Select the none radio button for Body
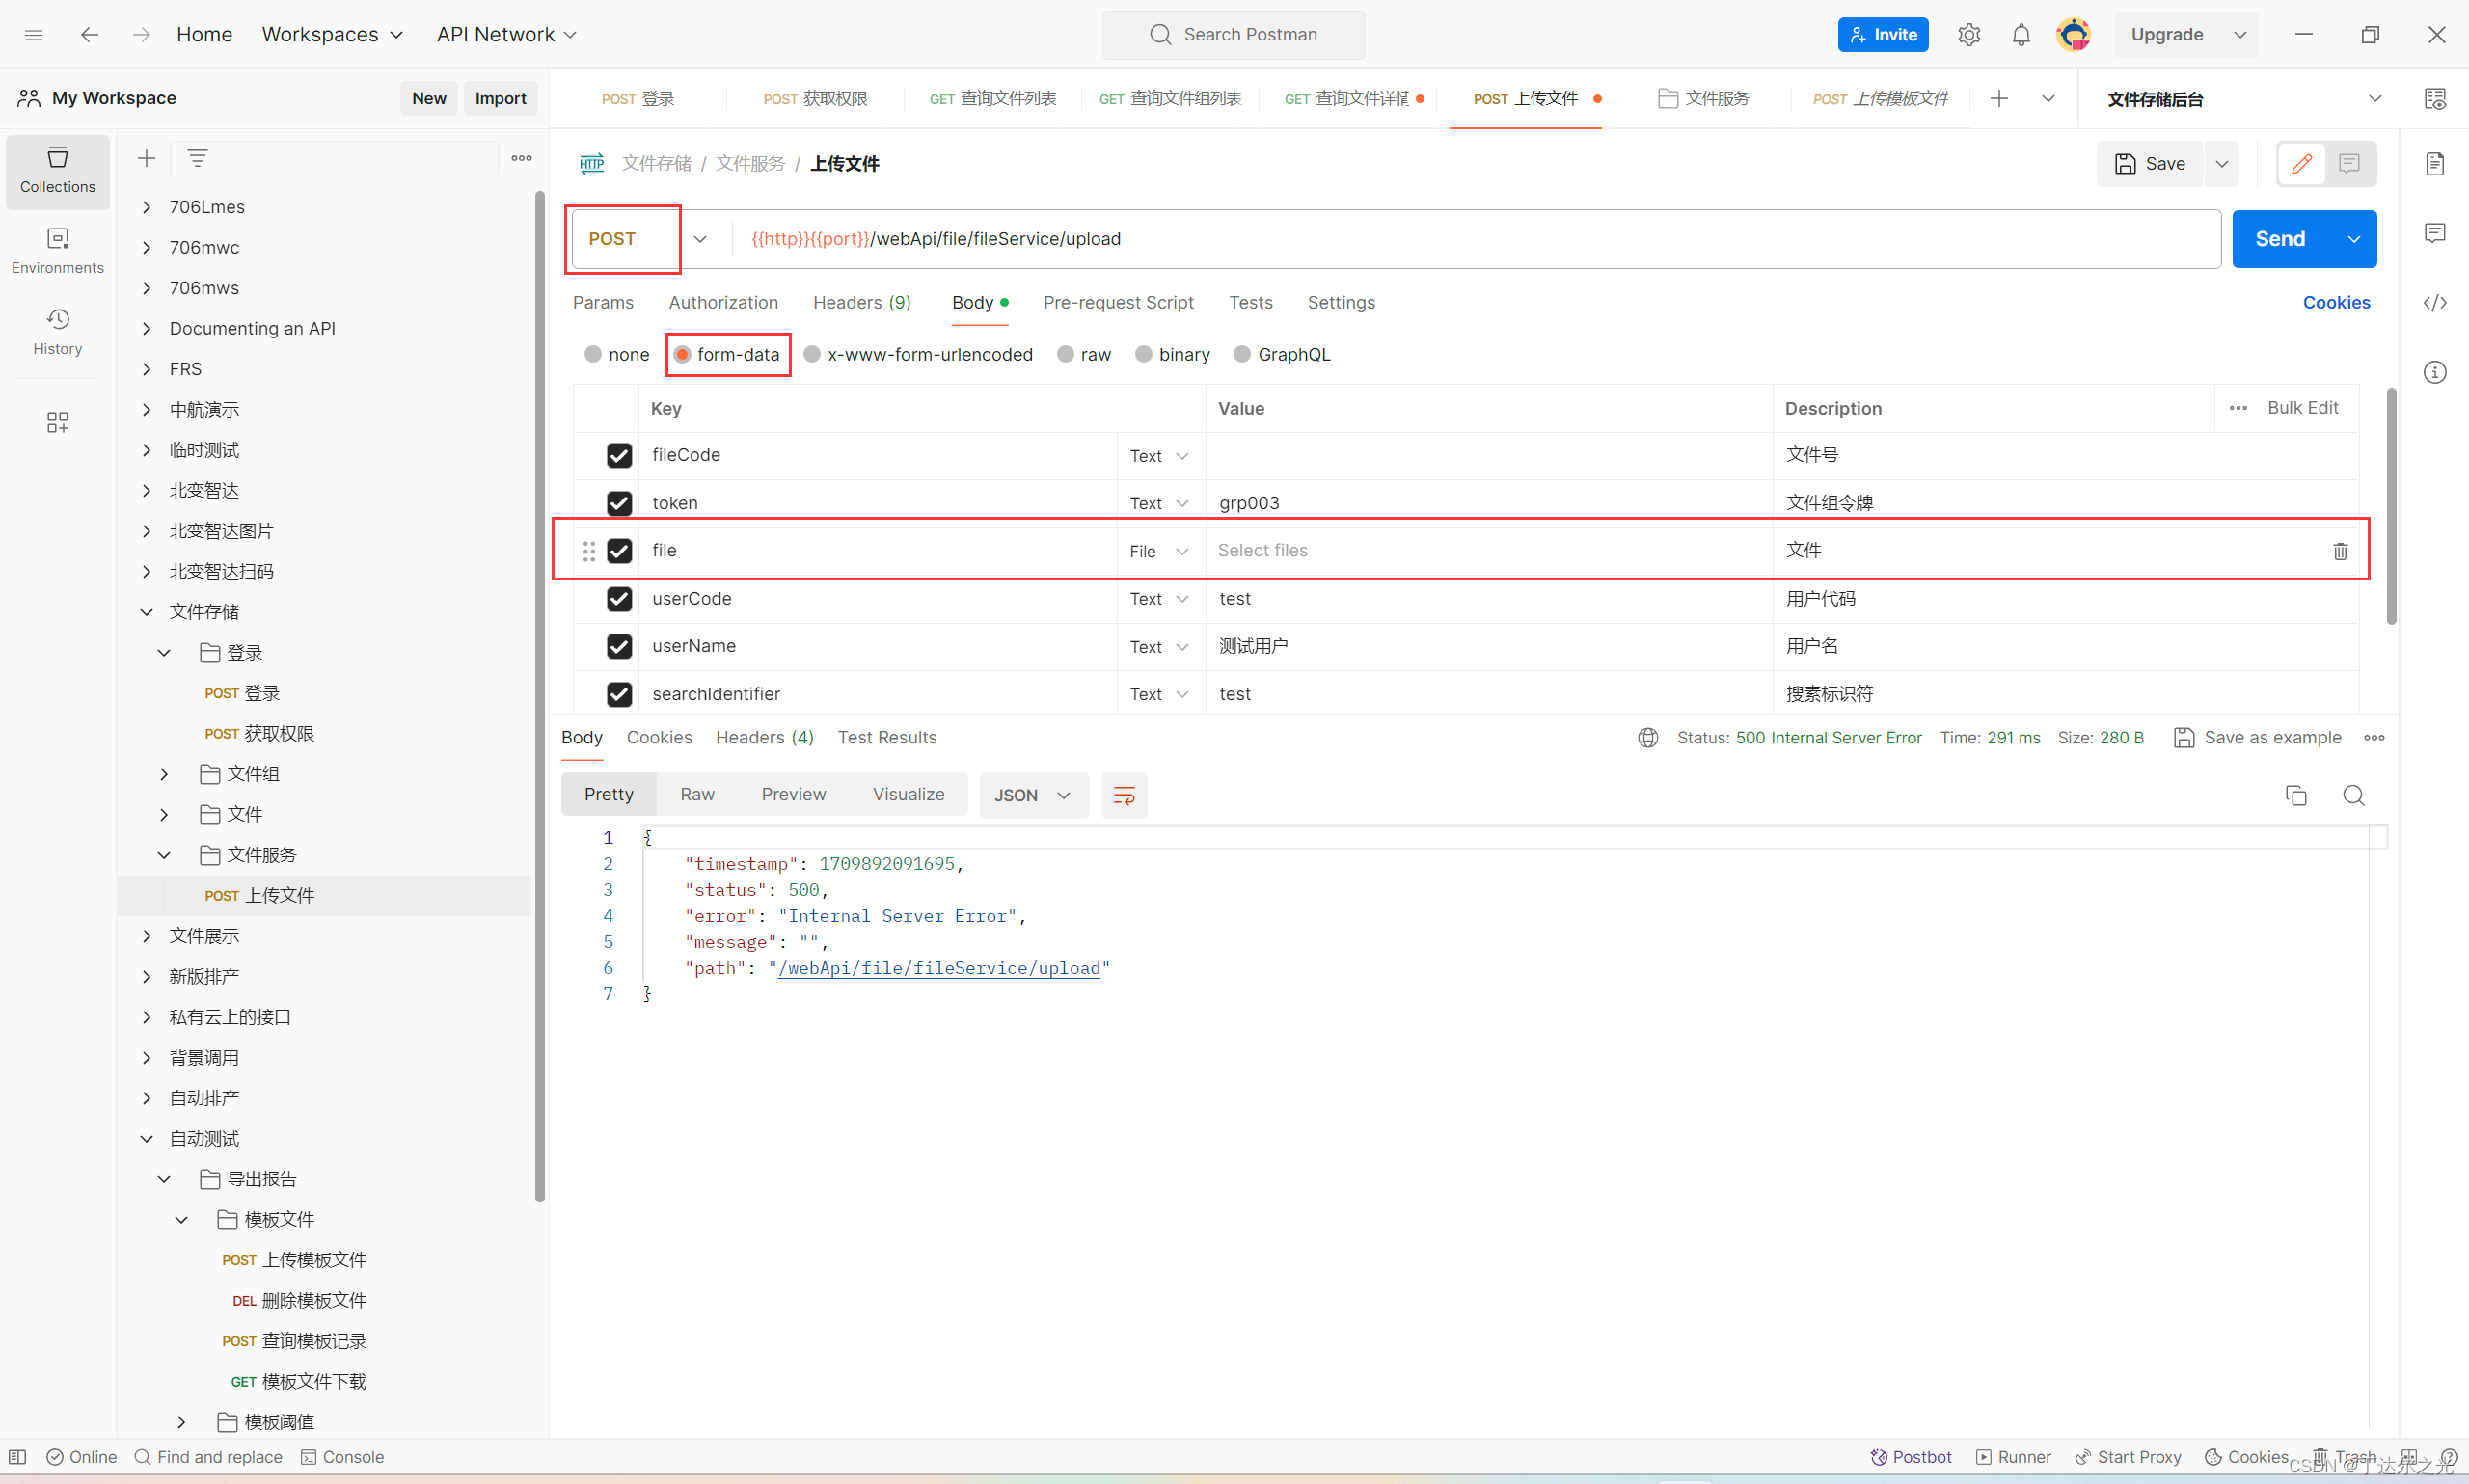The height and width of the screenshot is (1484, 2469). pyautogui.click(x=596, y=354)
